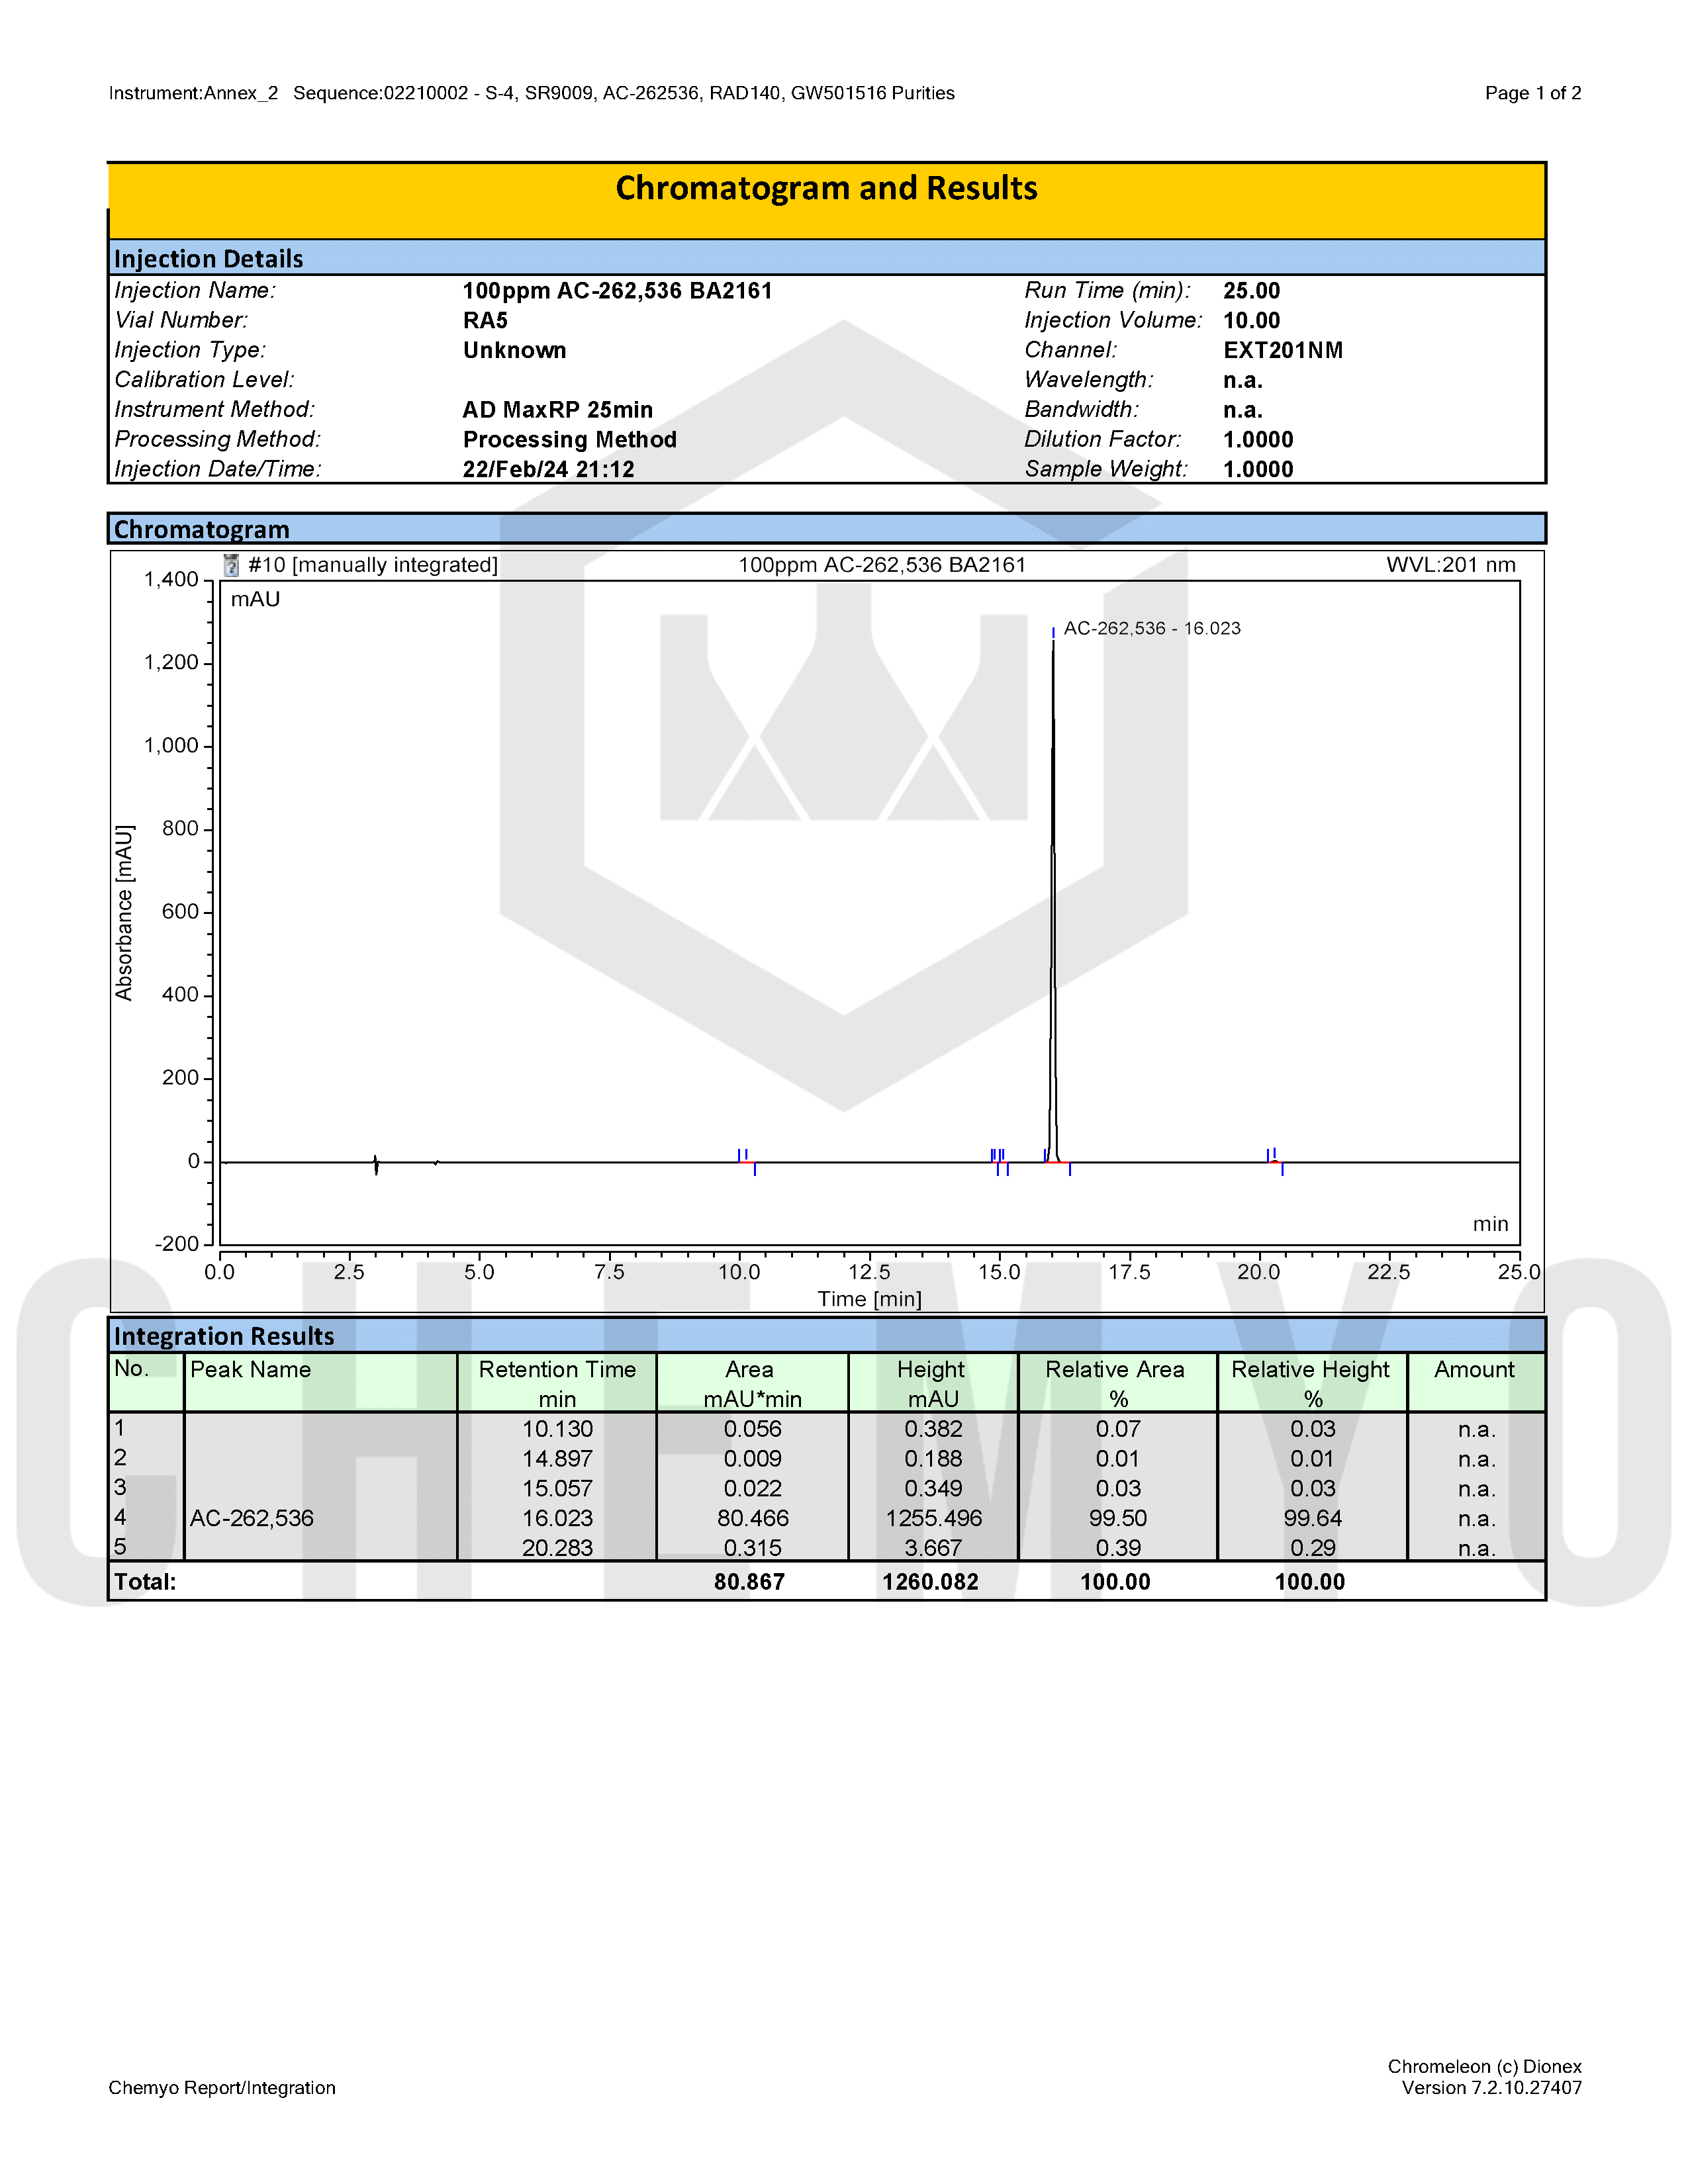Screen dimensions: 1688x2184
Task: Click the injection date 22/Feb/24 21:12
Action: 548,469
